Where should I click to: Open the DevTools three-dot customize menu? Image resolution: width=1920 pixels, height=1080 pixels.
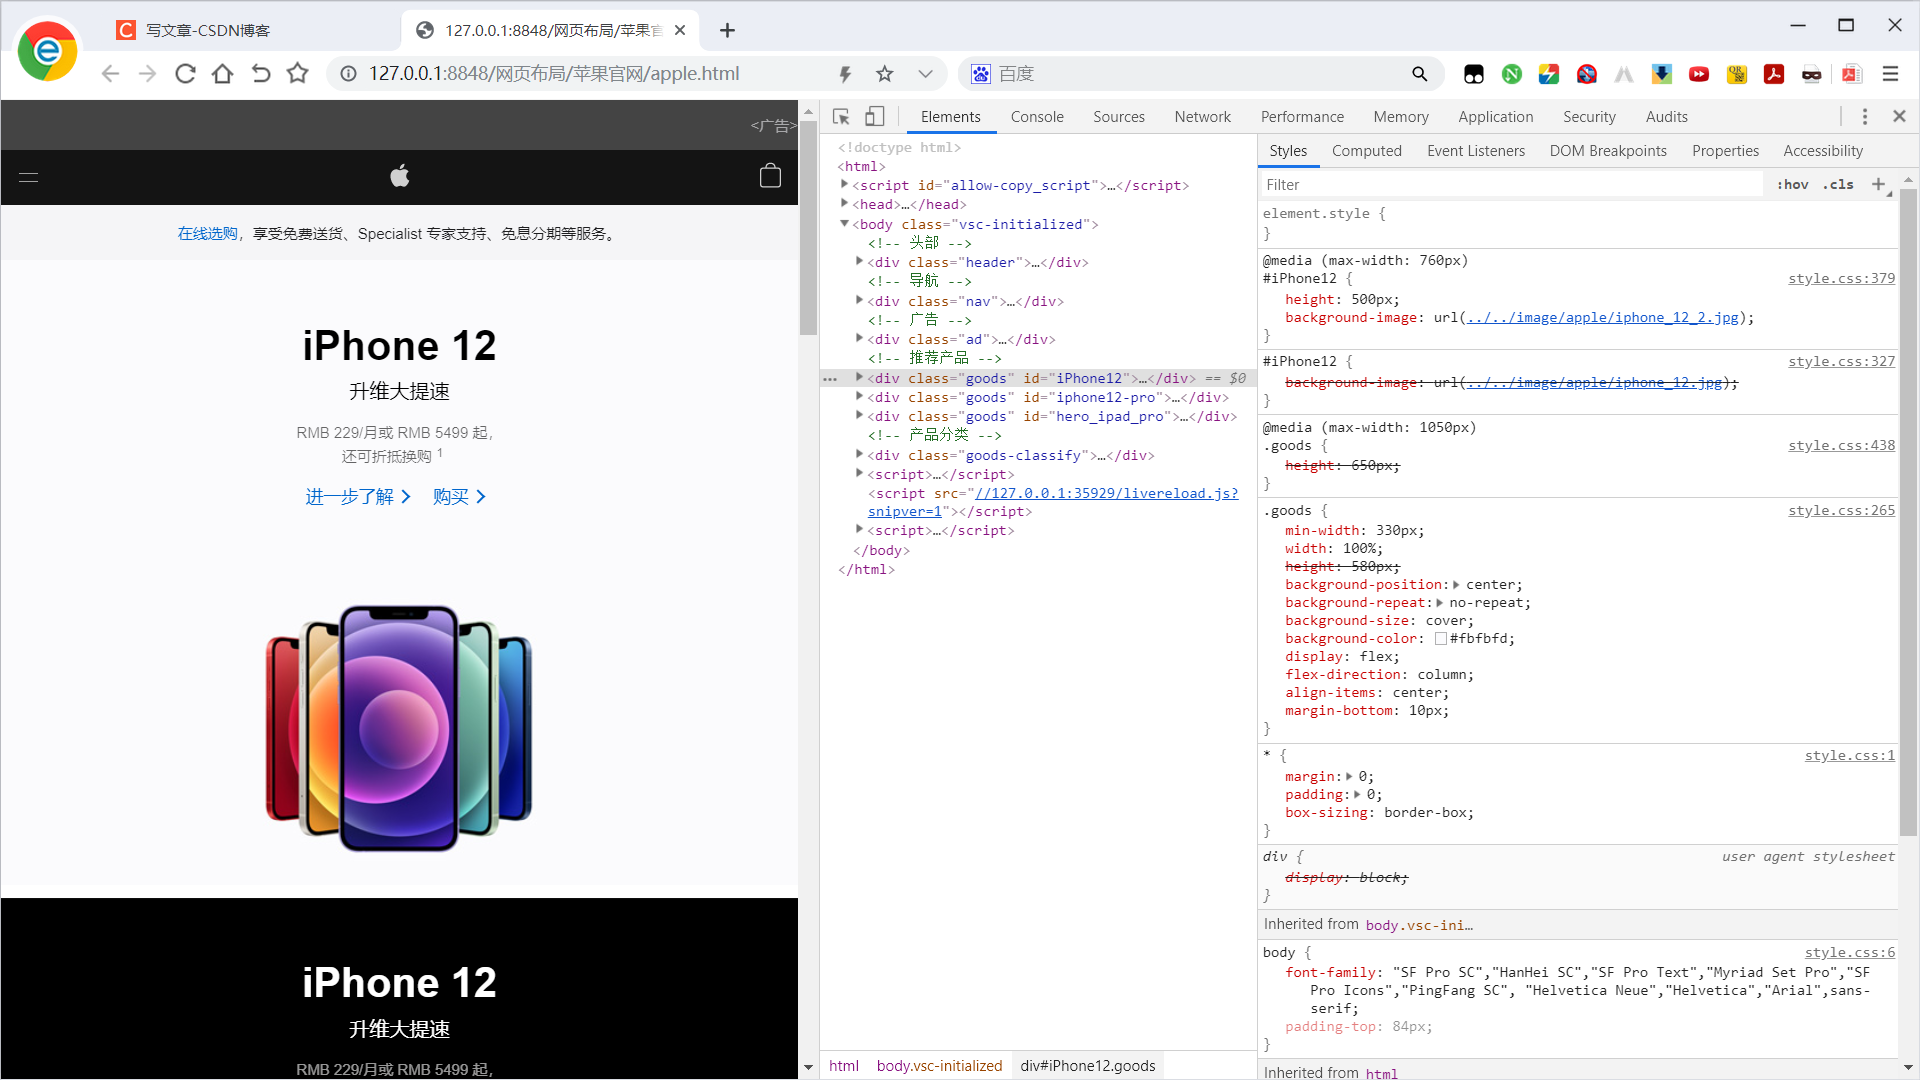[1864, 117]
